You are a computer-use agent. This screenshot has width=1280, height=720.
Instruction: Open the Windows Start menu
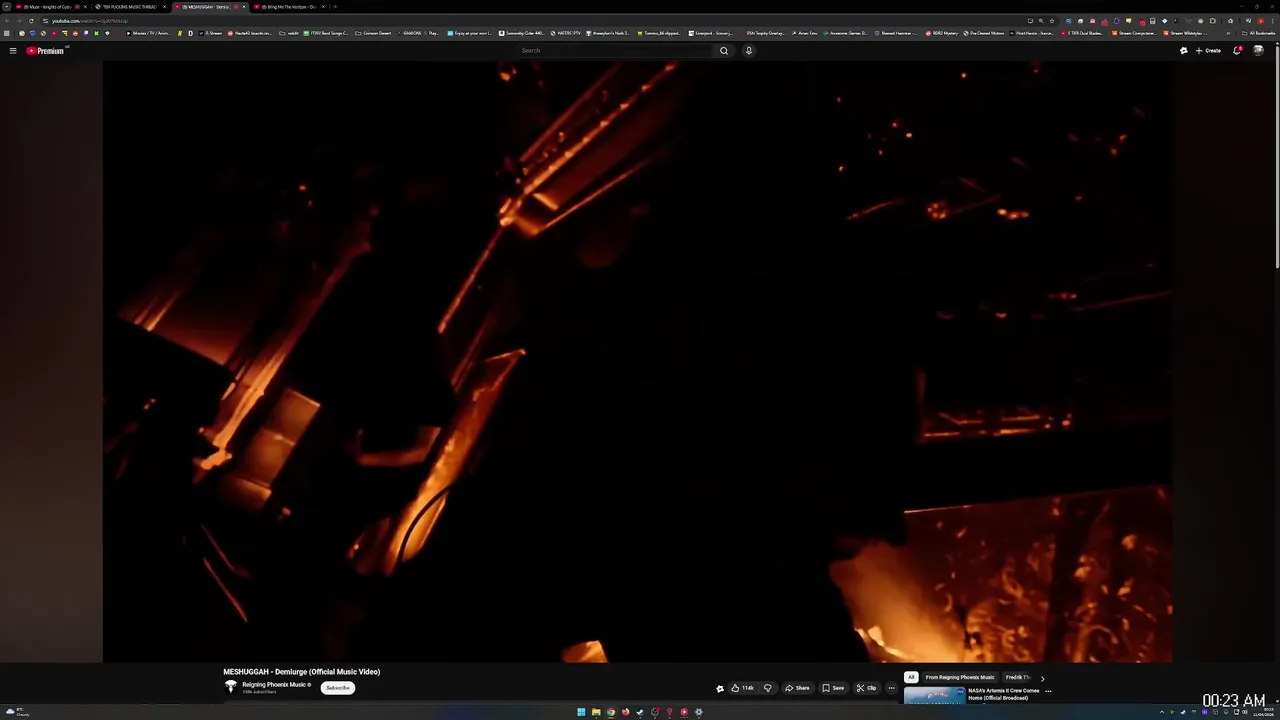tap(581, 712)
